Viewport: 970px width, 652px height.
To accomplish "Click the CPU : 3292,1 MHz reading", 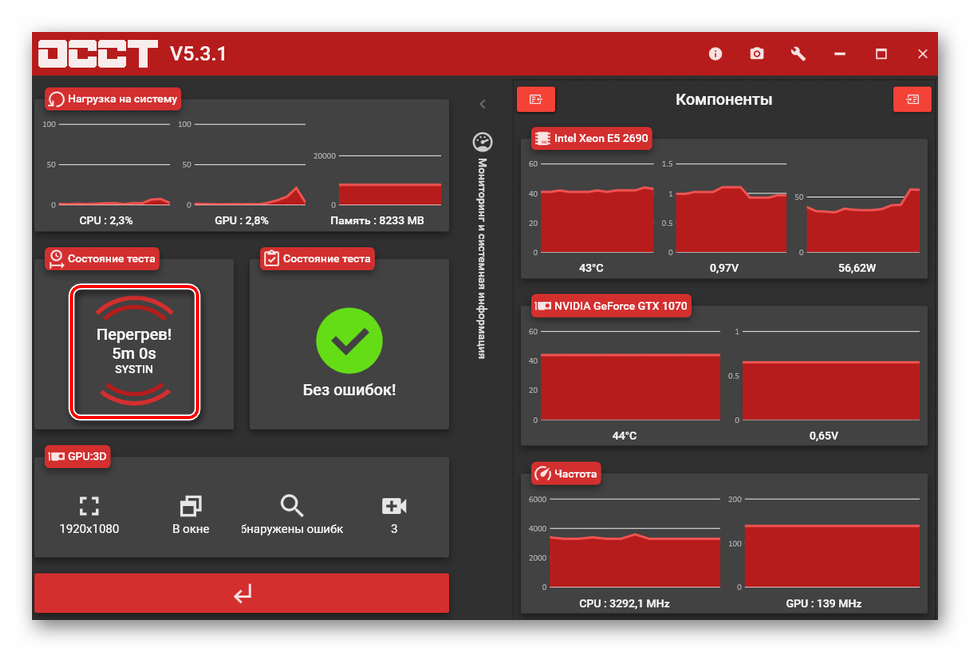I will [x=624, y=603].
